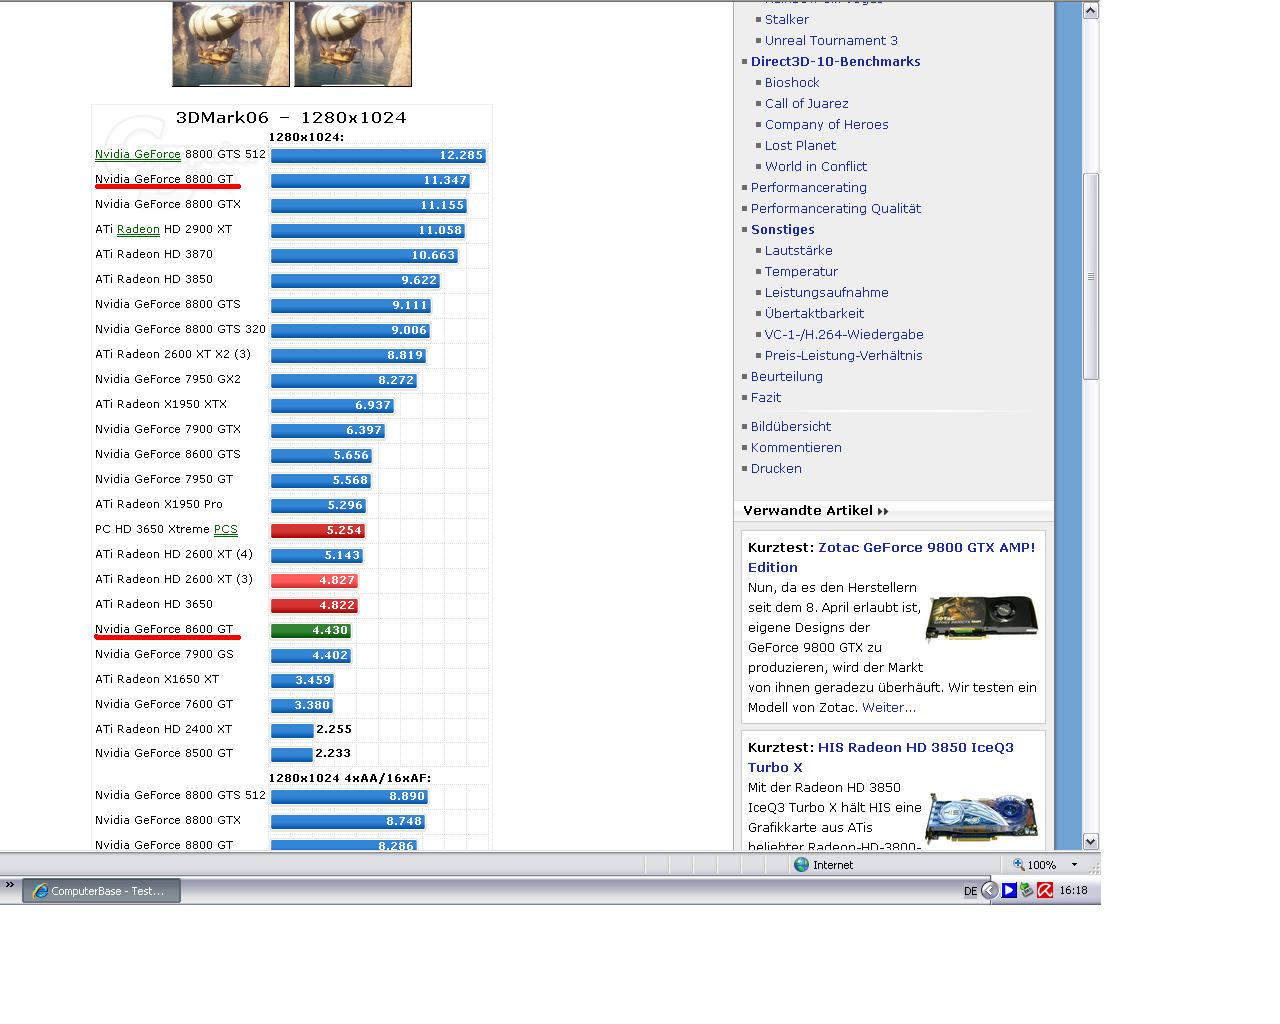The height and width of the screenshot is (1024, 1280).
Task: Click the scrollbar up arrow
Action: click(1091, 11)
